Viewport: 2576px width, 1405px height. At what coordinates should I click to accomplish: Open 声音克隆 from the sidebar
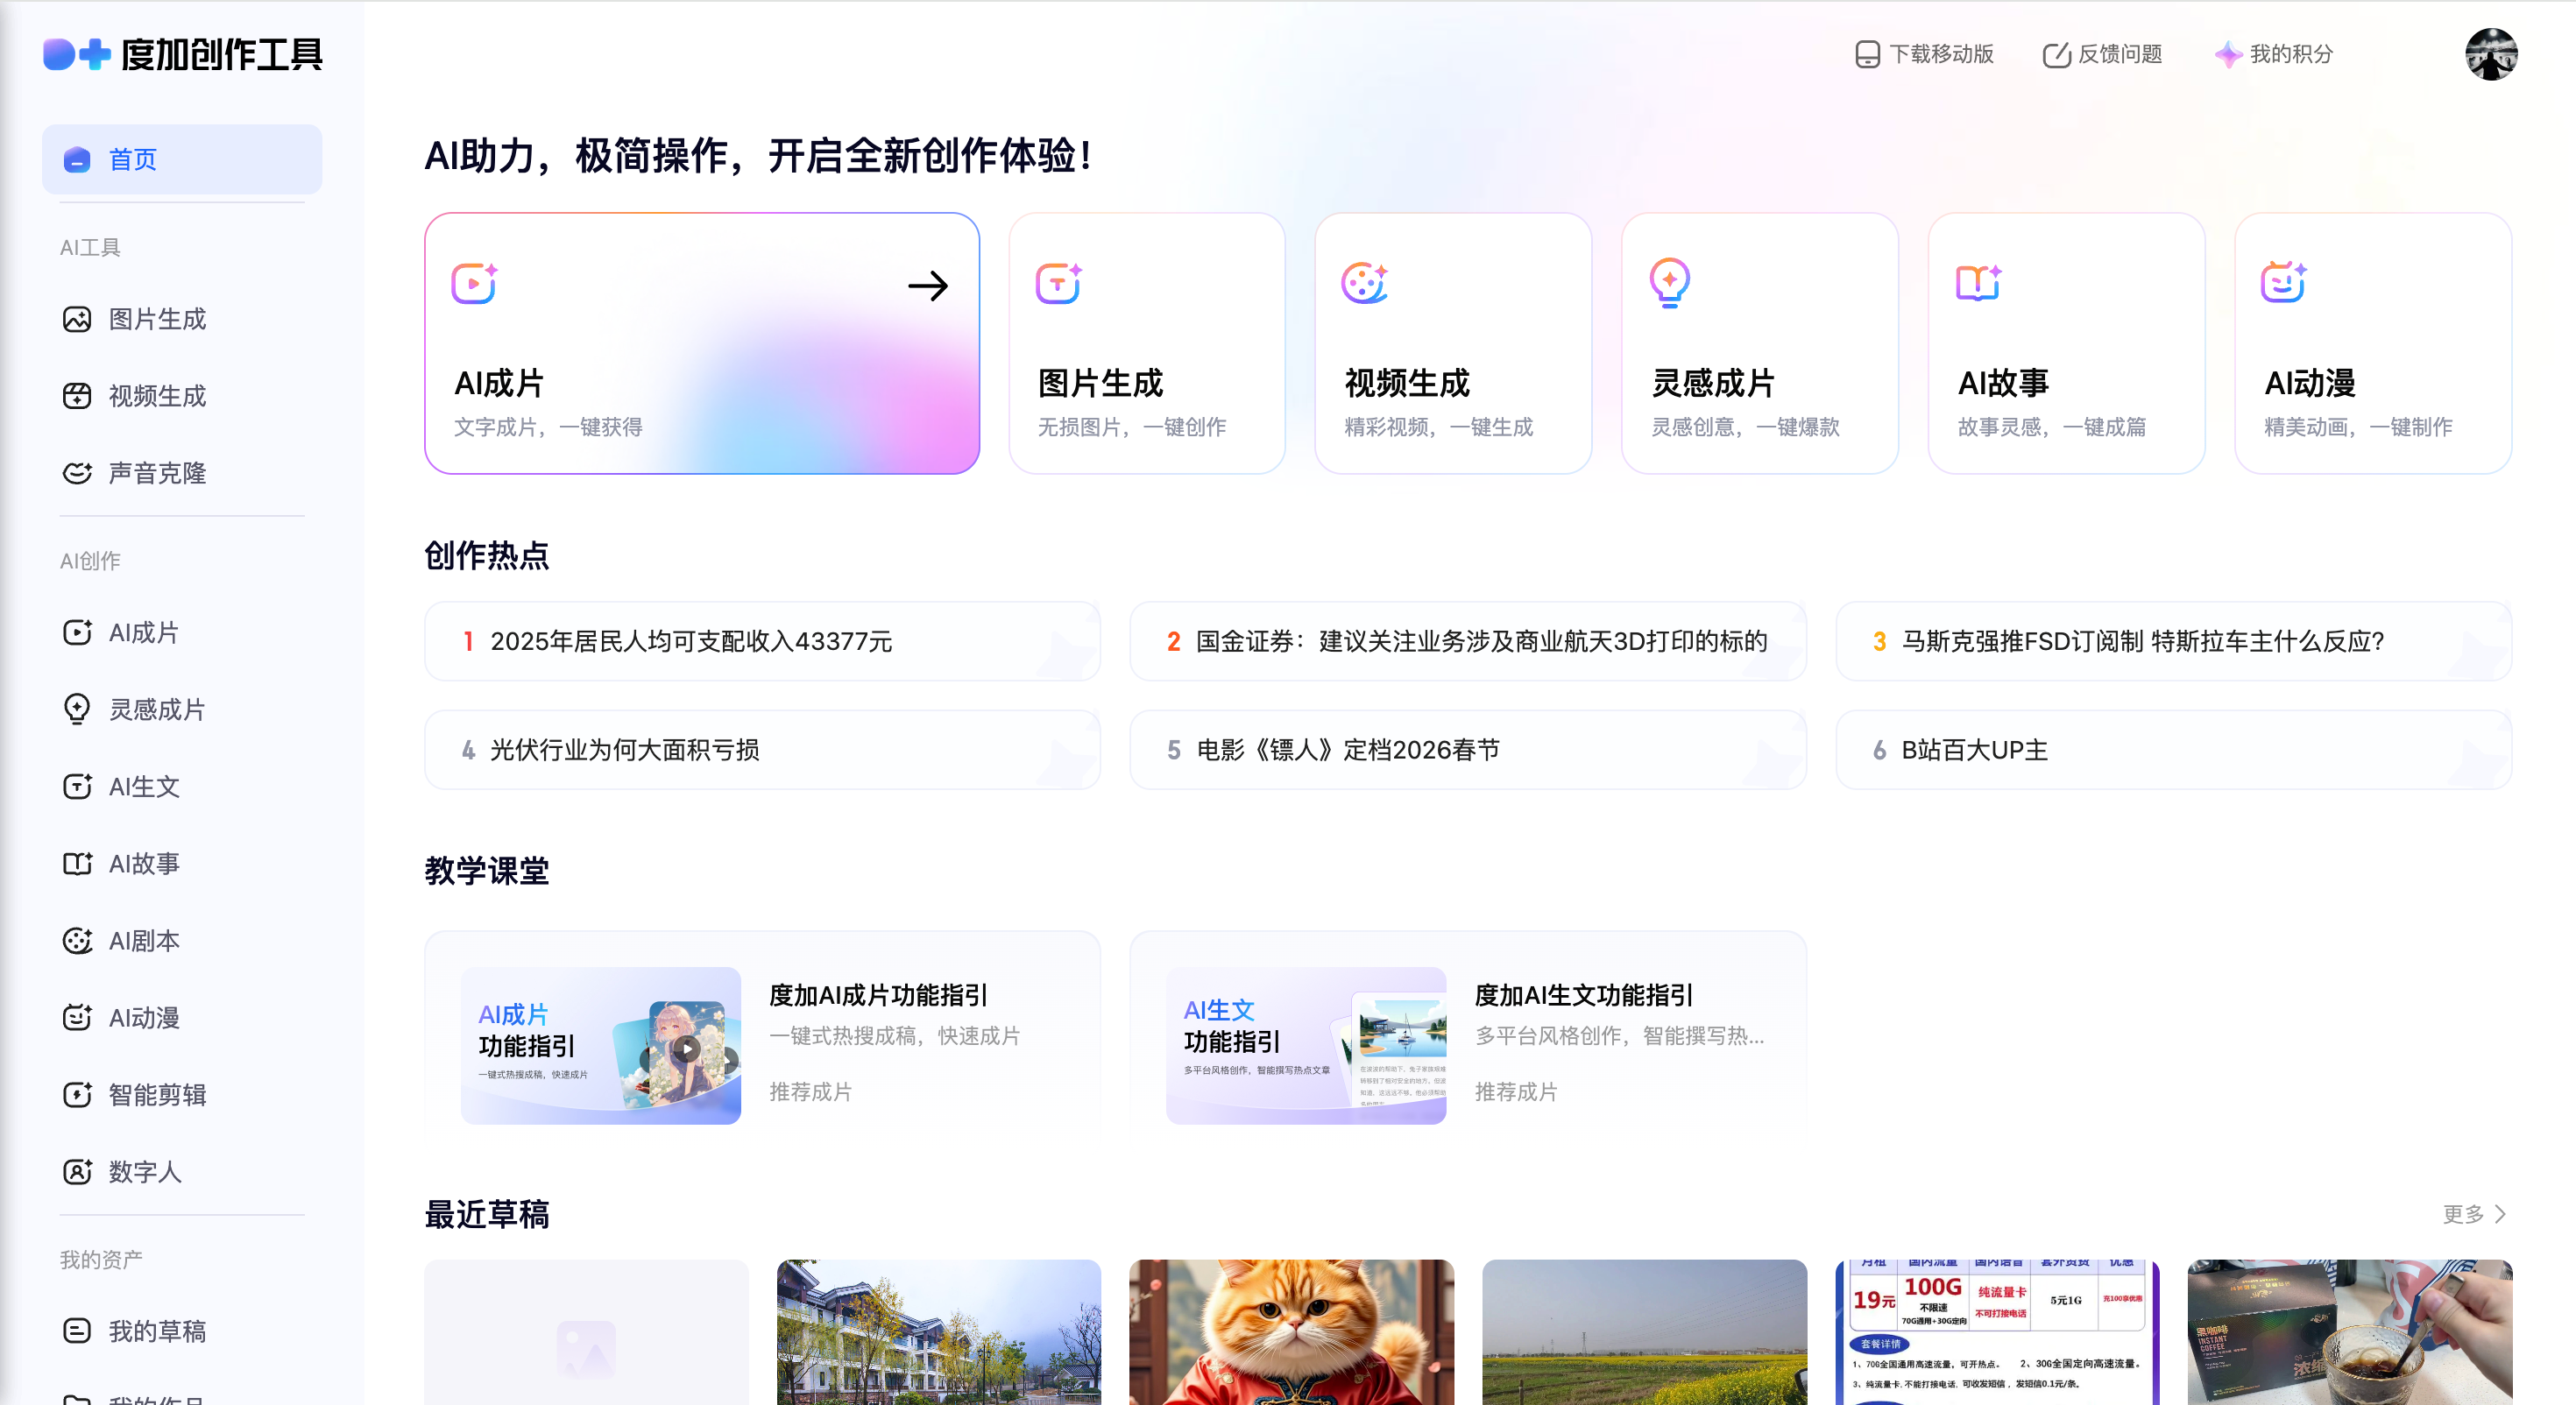(156, 473)
